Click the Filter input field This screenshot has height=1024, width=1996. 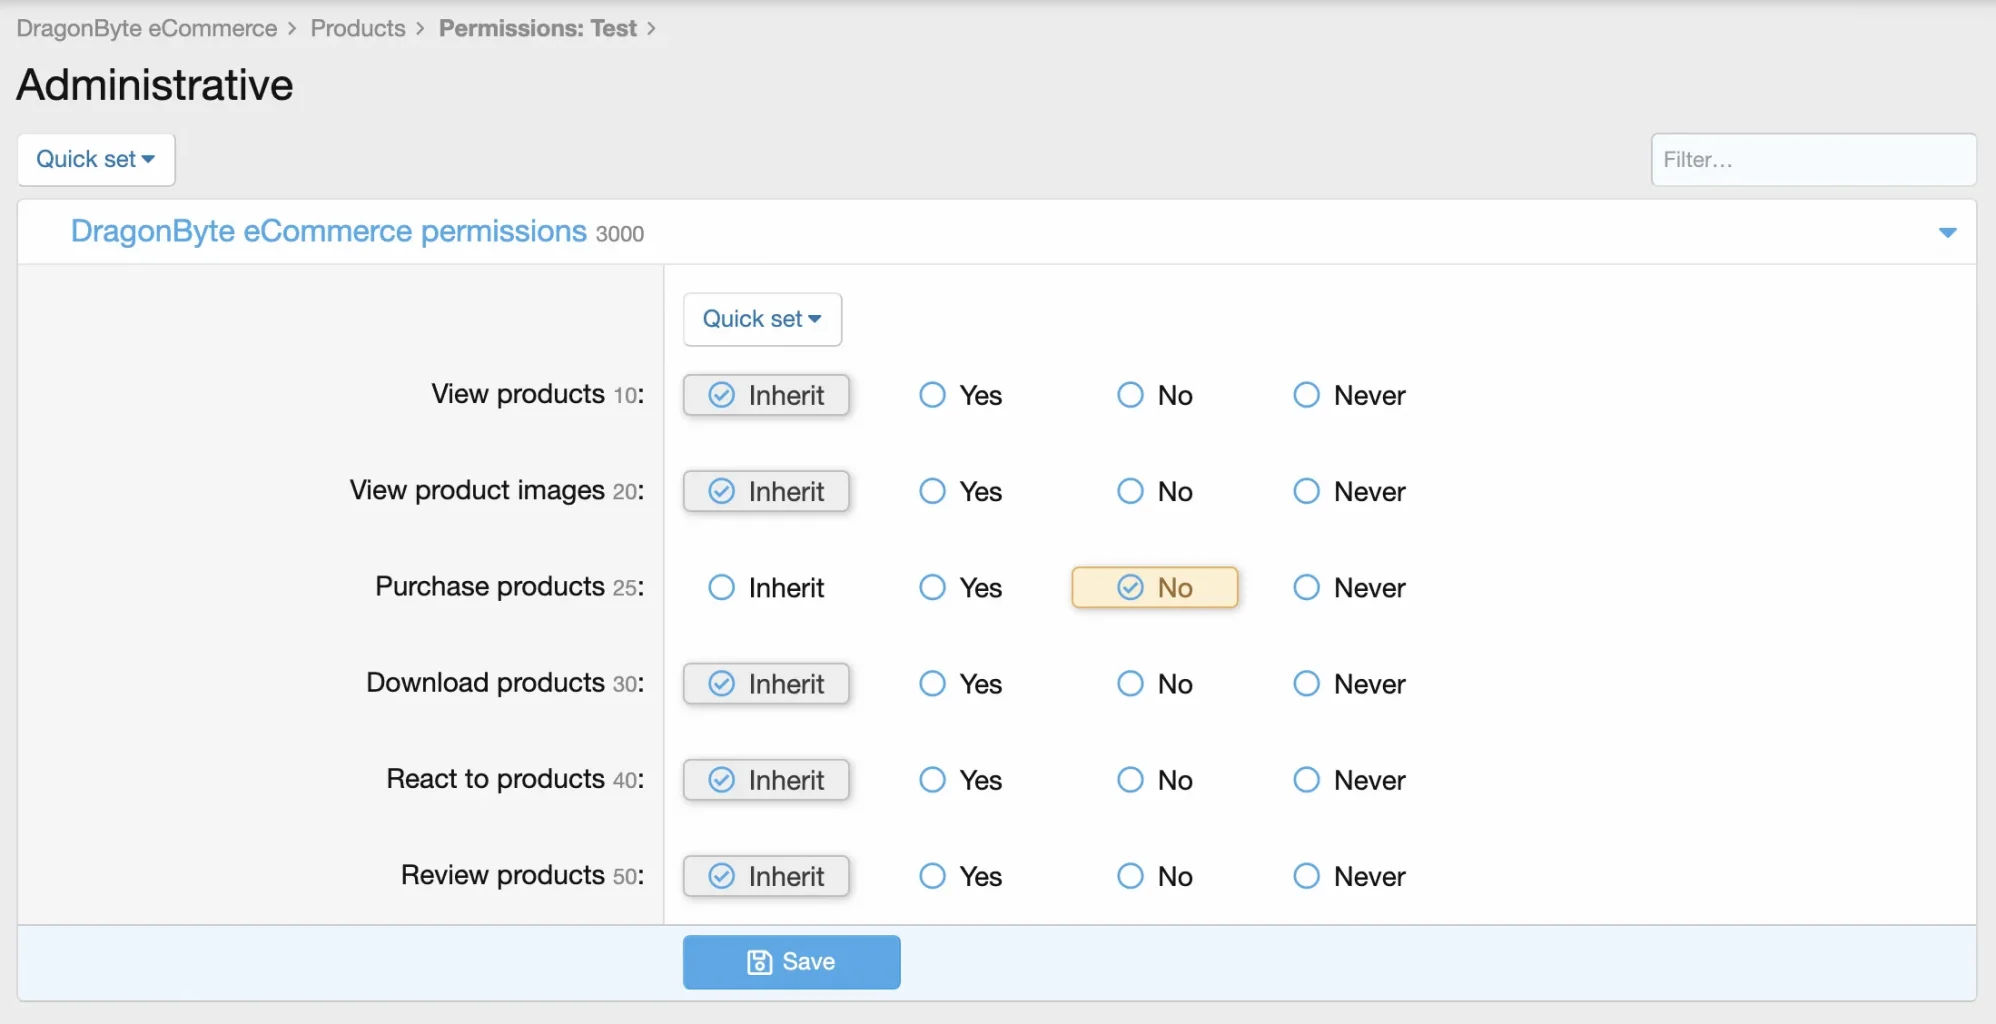(1813, 160)
